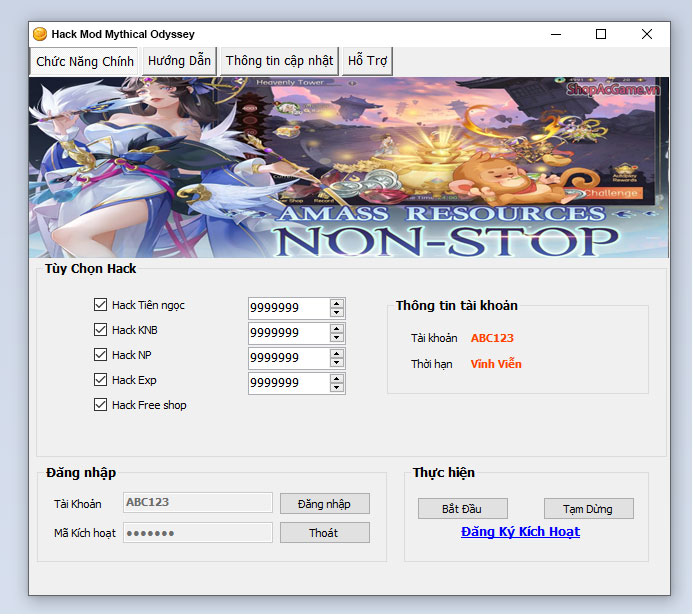This screenshot has width=693, height=616.
Task: Click the gold coin app icon in title bar
Action: click(x=40, y=34)
